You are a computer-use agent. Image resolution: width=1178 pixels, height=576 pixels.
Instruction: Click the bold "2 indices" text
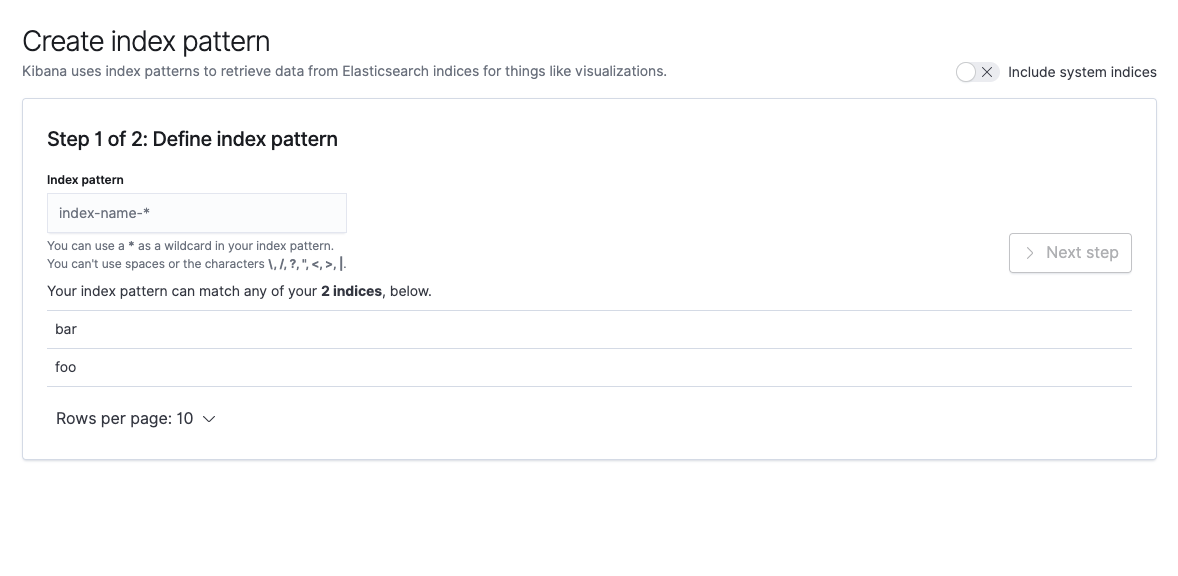(351, 291)
